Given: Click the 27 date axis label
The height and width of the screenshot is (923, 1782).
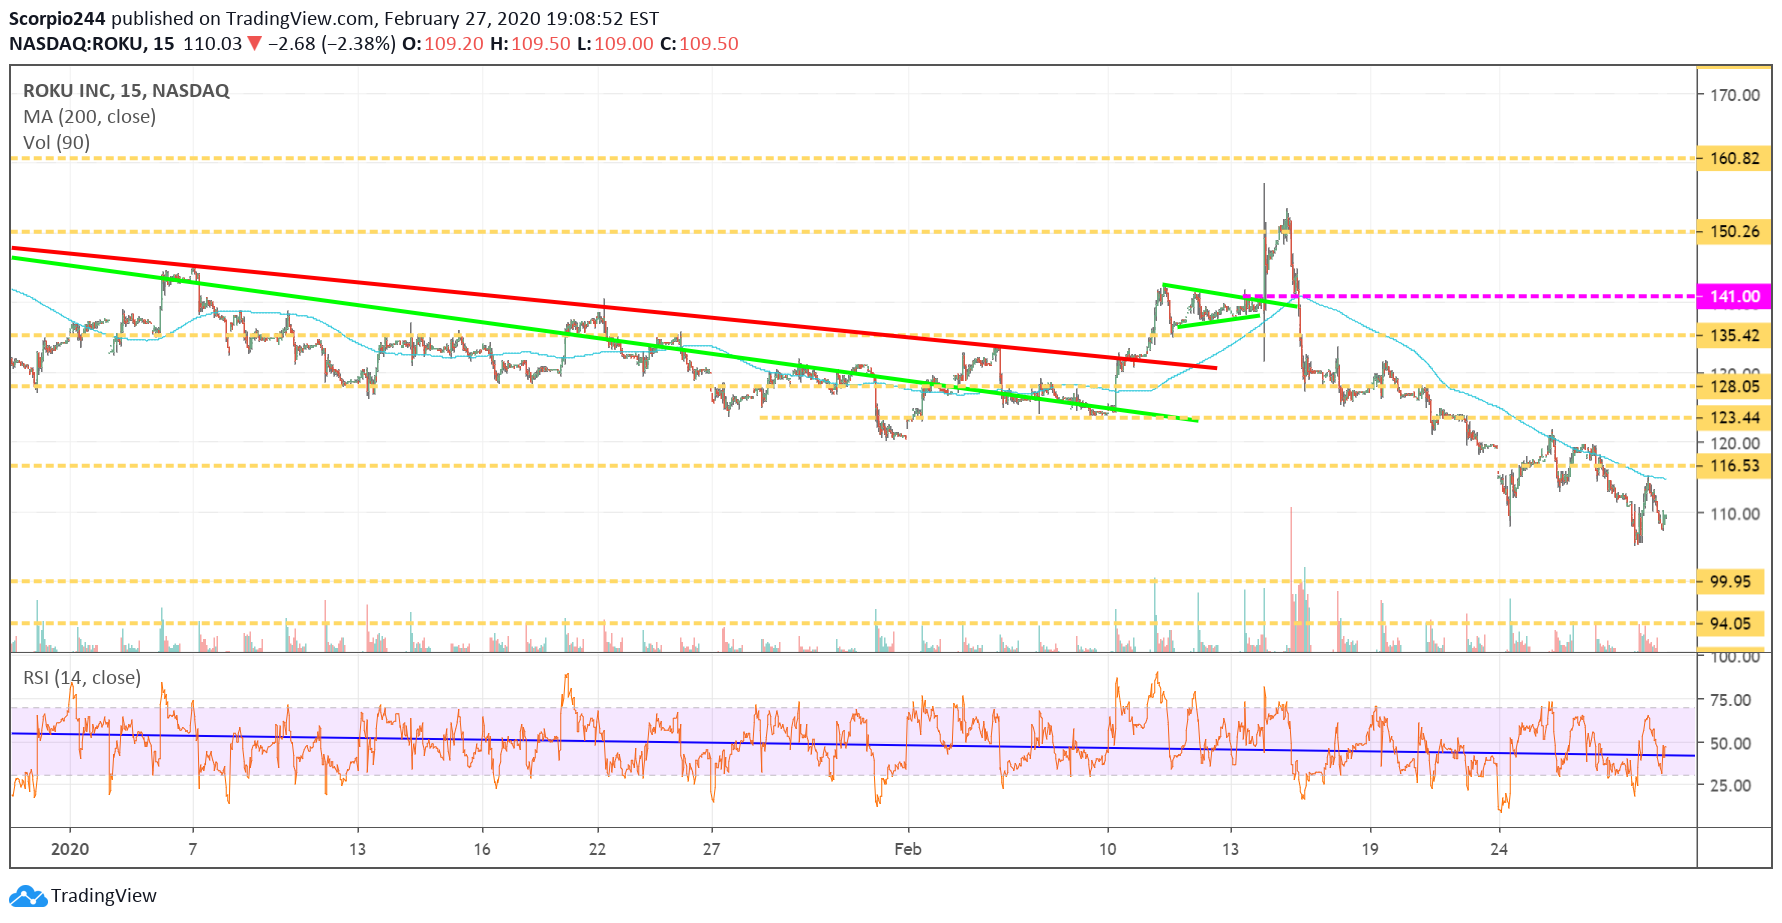Looking at the screenshot, I should (x=711, y=849).
